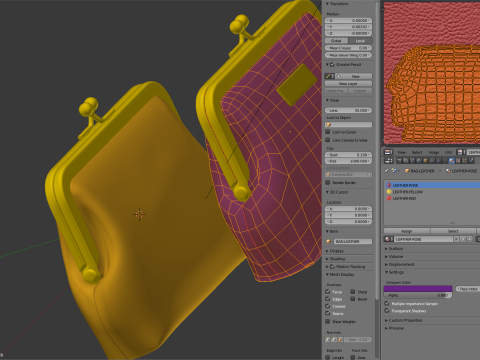The width and height of the screenshot is (480, 360).
Task: Click the New Layer grease pencil button
Action: coord(348,83)
